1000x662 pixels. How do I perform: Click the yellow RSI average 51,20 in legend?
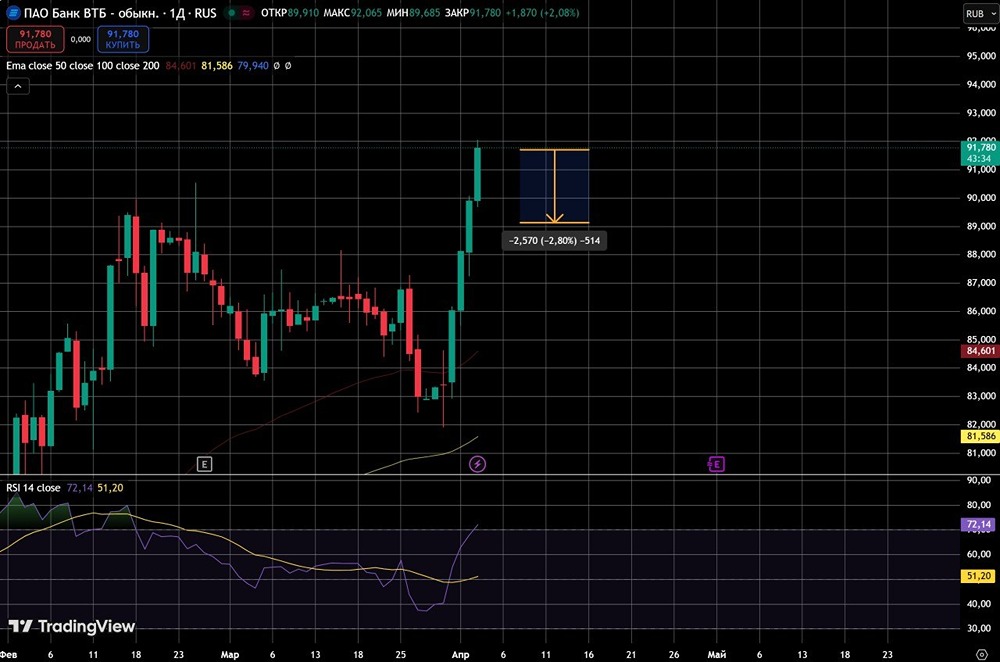110,488
